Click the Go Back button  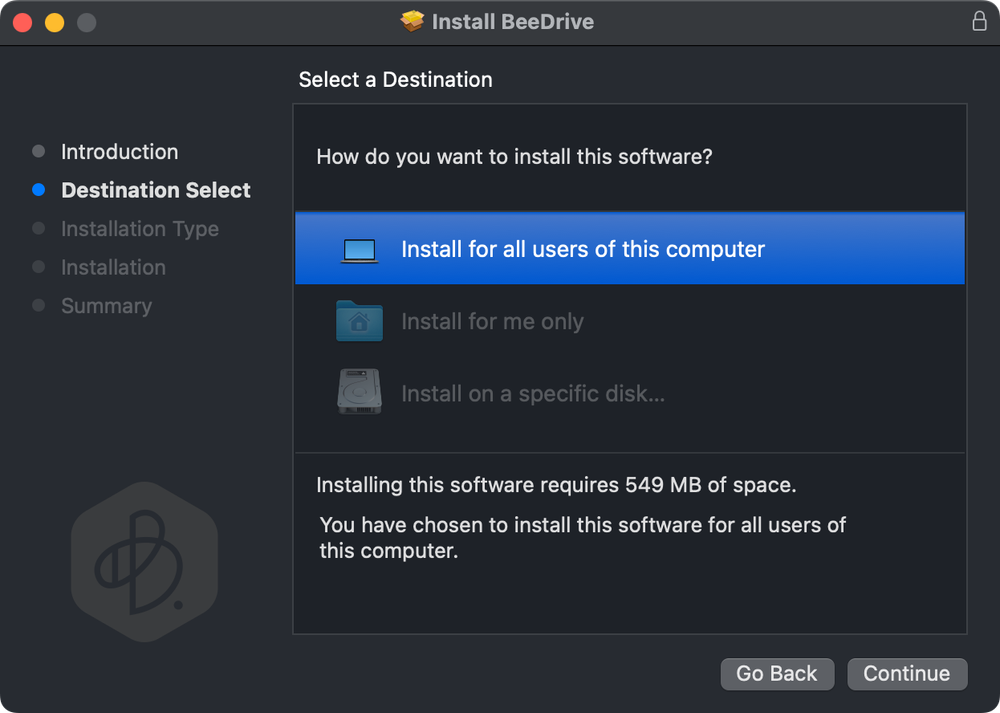click(777, 673)
